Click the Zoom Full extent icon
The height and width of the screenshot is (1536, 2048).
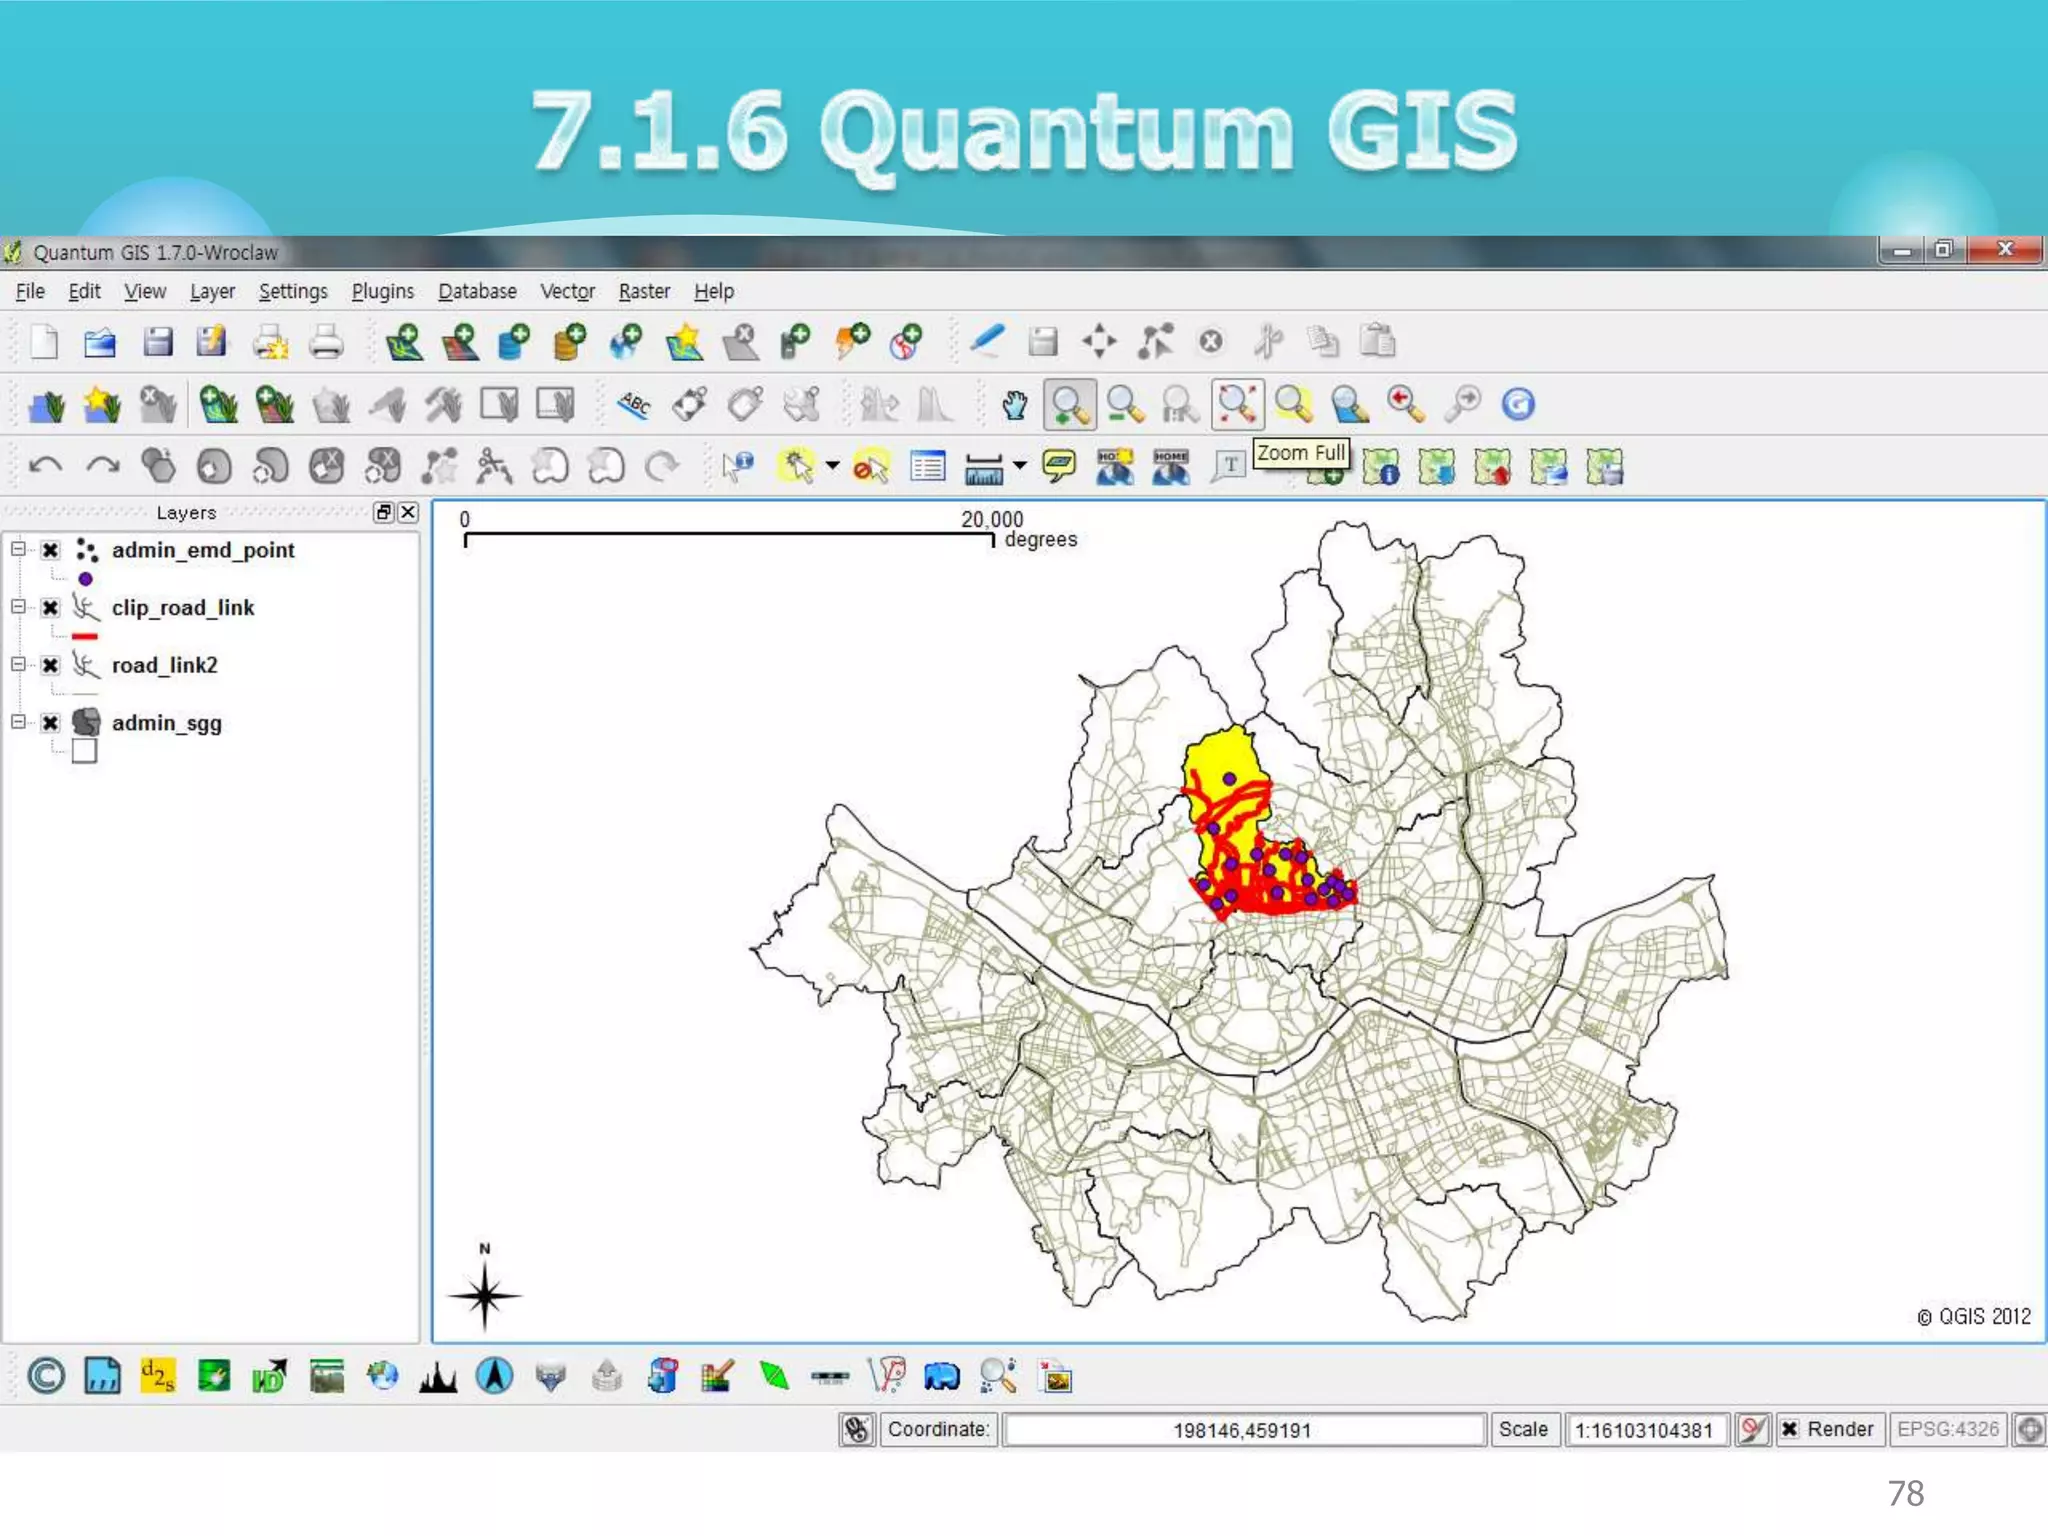coord(1237,405)
